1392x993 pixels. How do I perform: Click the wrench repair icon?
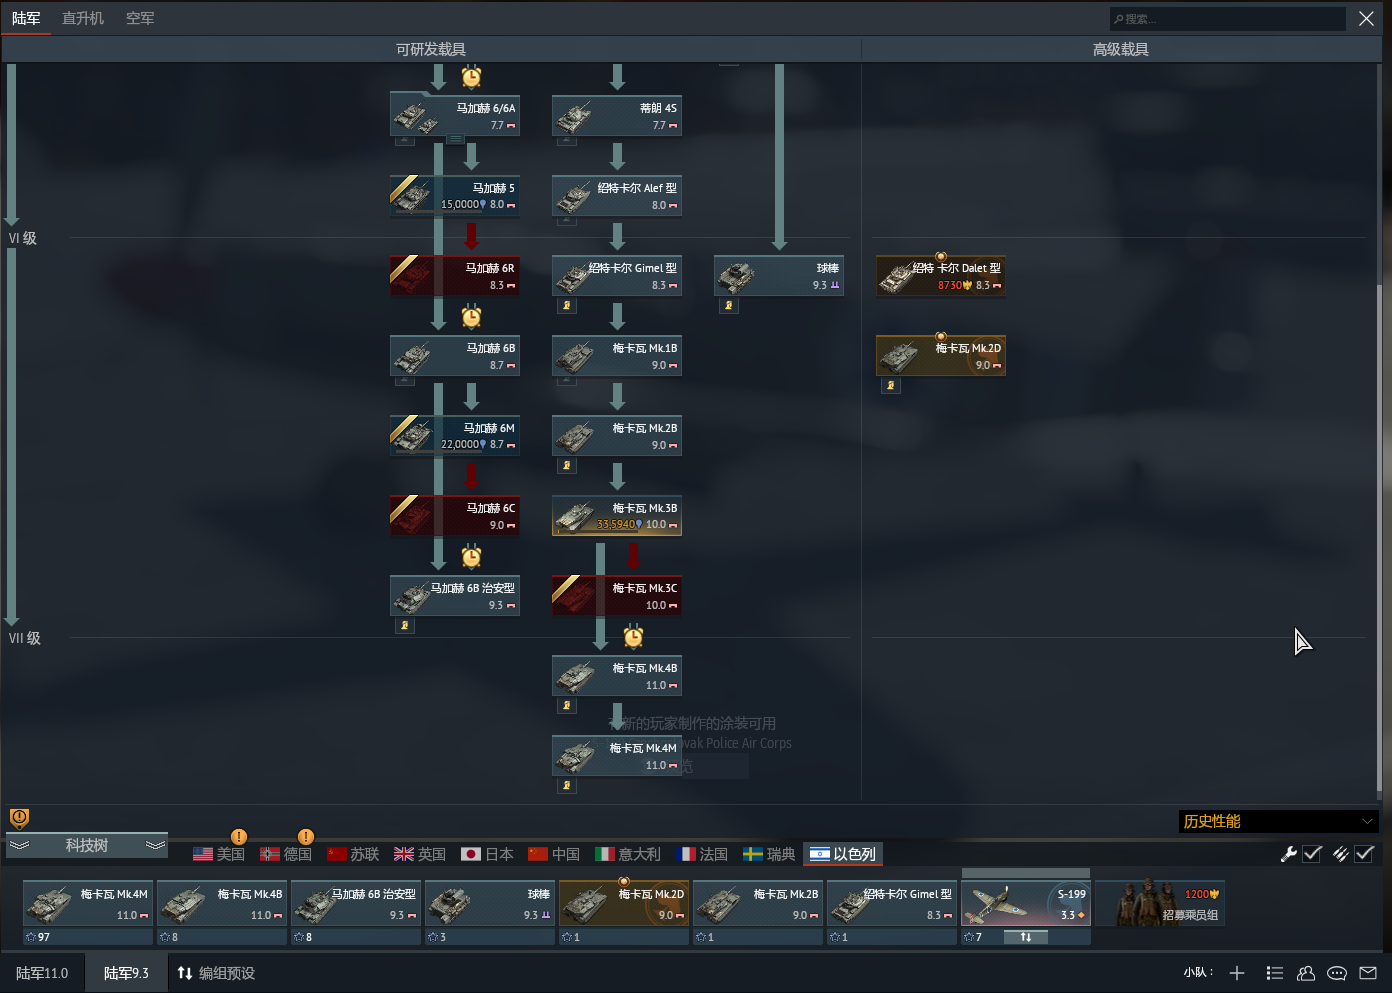pyautogui.click(x=1288, y=854)
